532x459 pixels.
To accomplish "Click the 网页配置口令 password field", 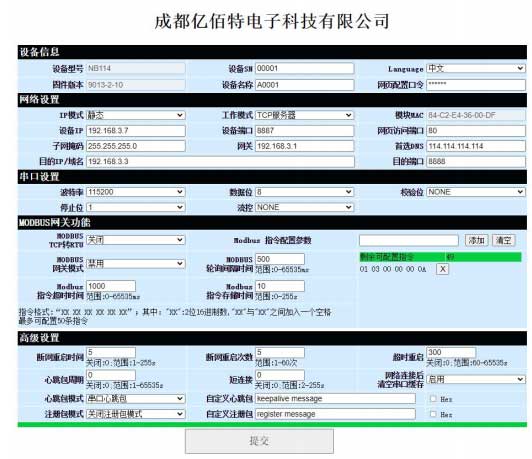I will pyautogui.click(x=476, y=85).
